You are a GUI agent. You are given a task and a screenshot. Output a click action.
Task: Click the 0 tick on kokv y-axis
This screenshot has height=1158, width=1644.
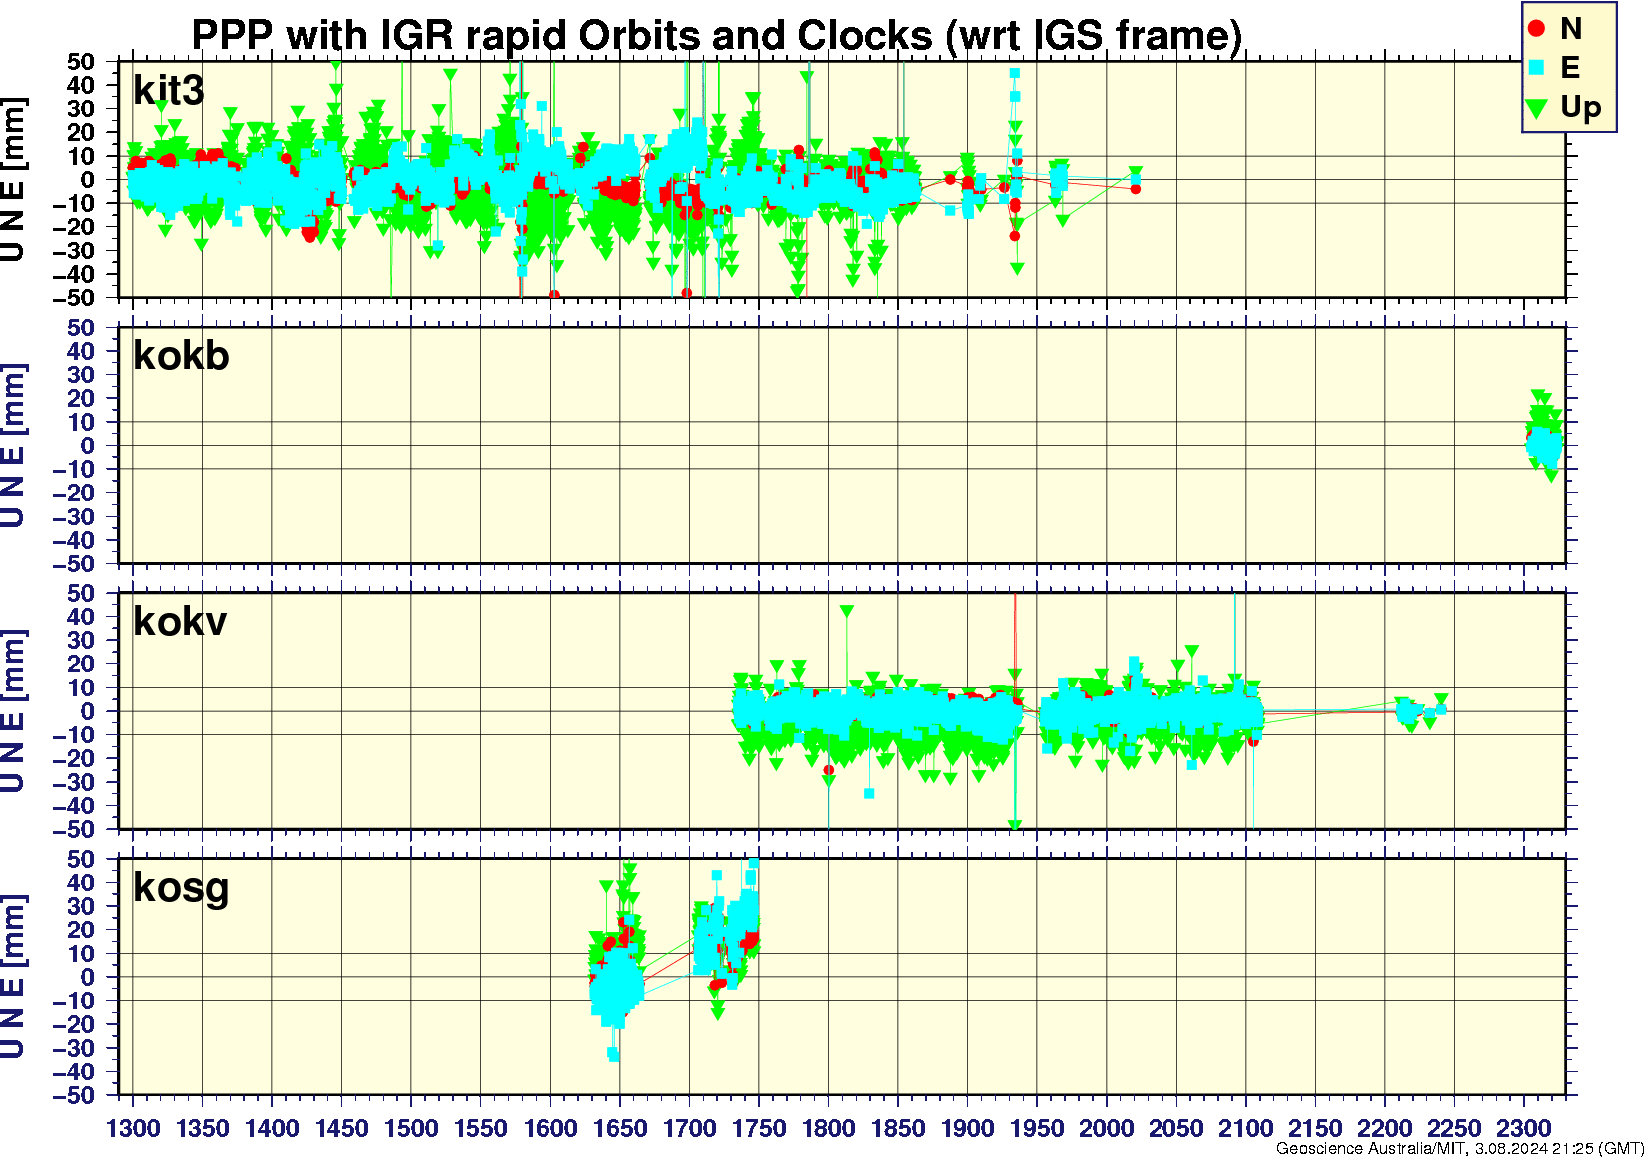coord(88,712)
